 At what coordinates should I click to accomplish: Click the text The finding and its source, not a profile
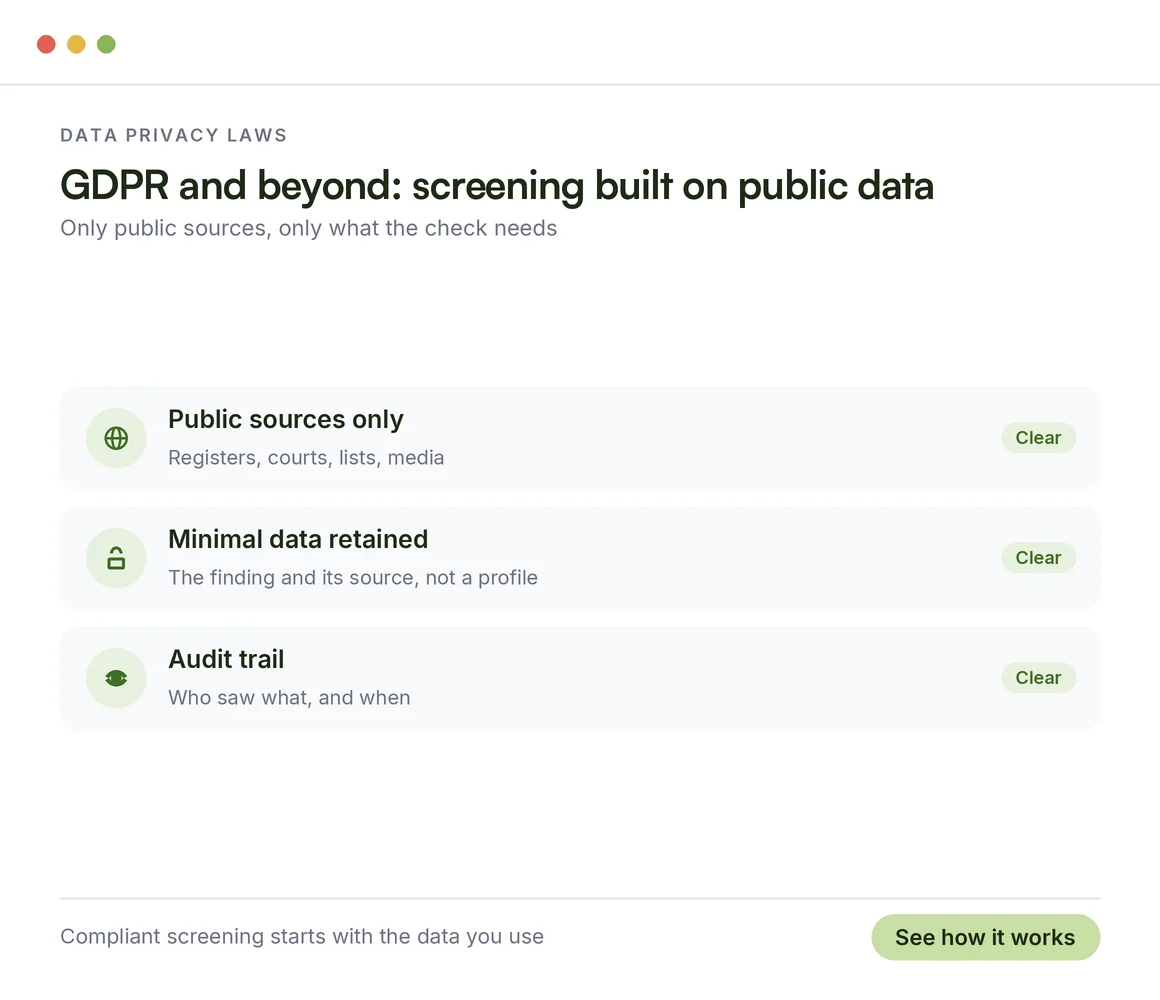[353, 578]
